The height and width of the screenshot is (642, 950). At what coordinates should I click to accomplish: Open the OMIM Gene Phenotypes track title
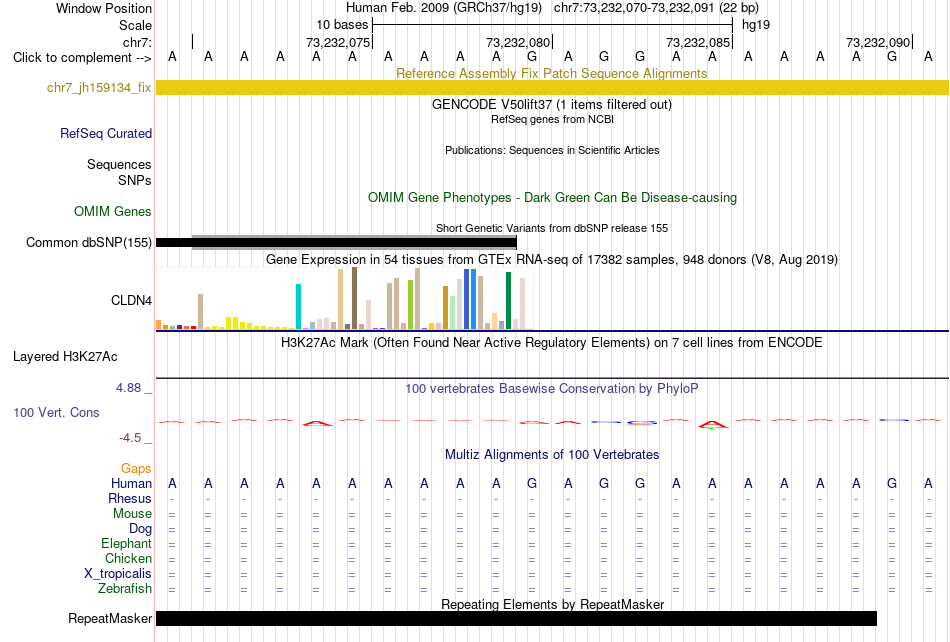tap(552, 197)
